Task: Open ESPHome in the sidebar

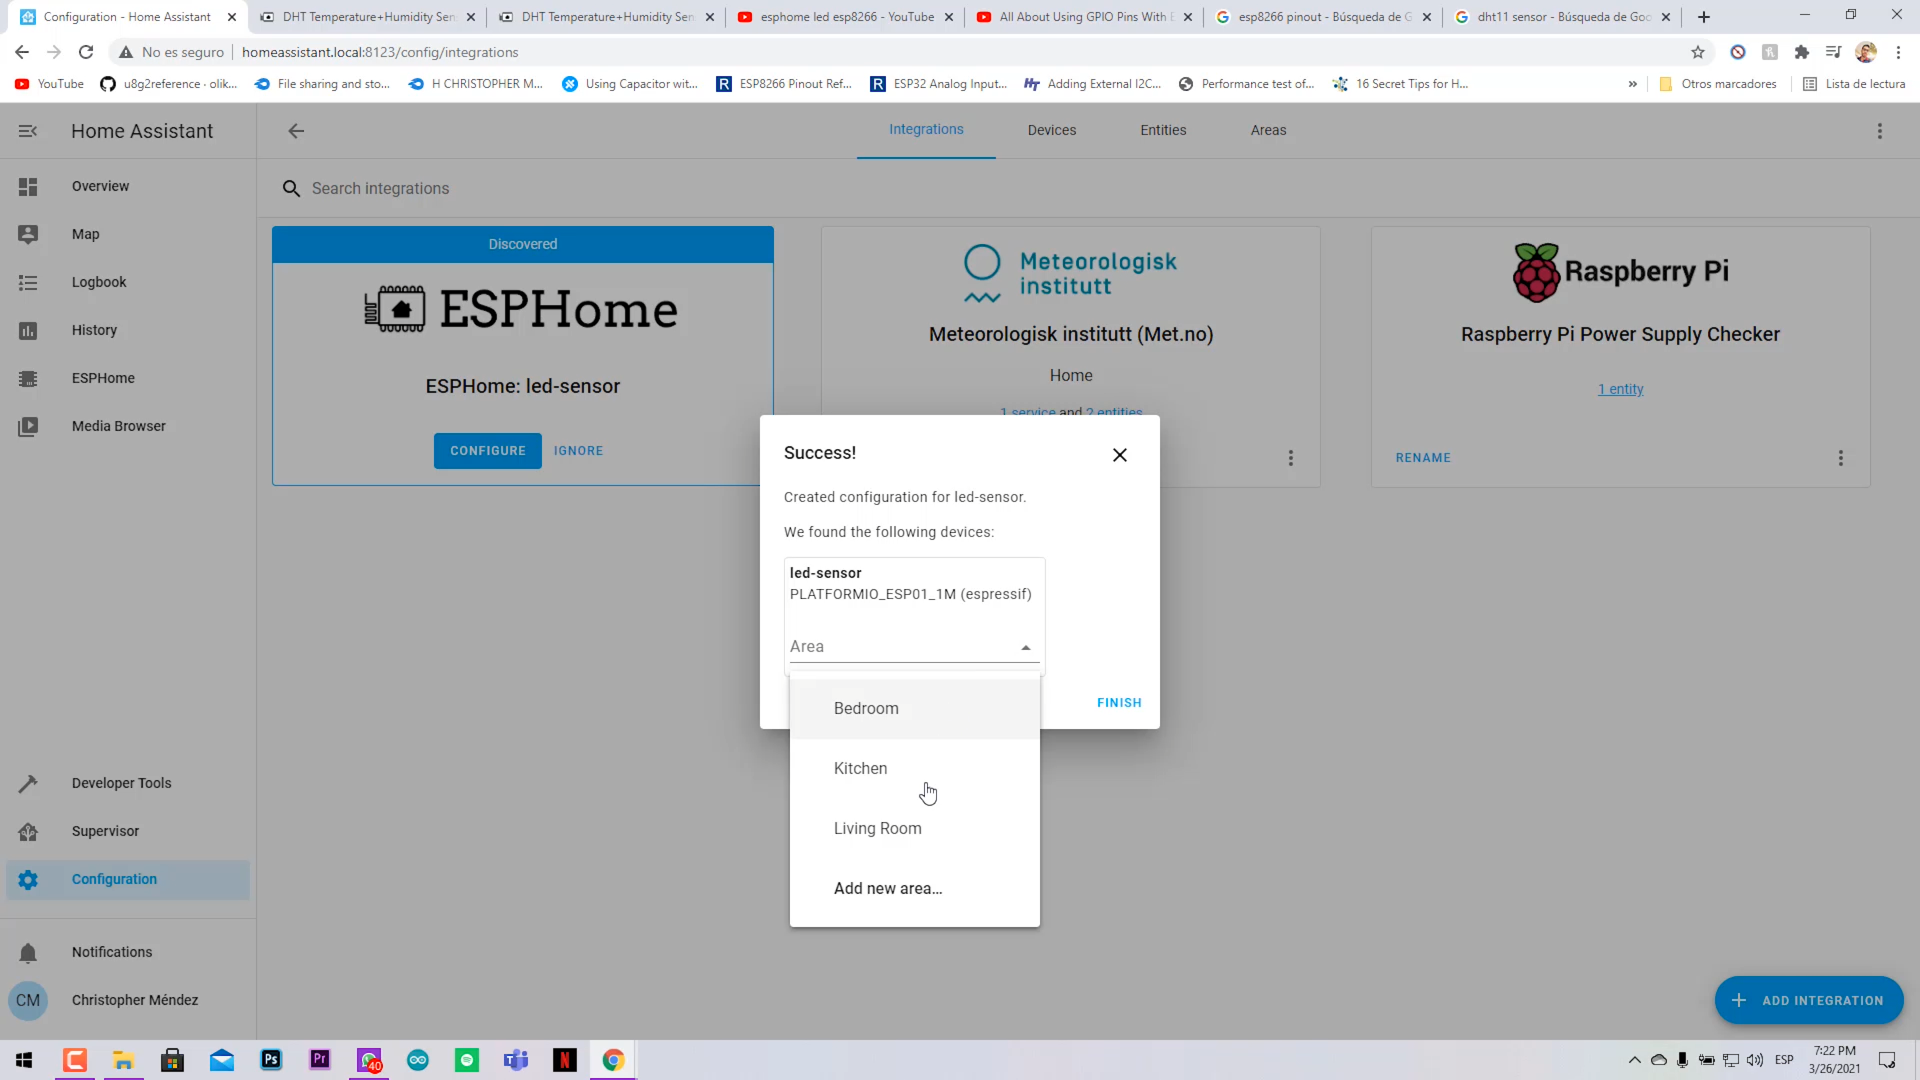Action: click(x=103, y=378)
